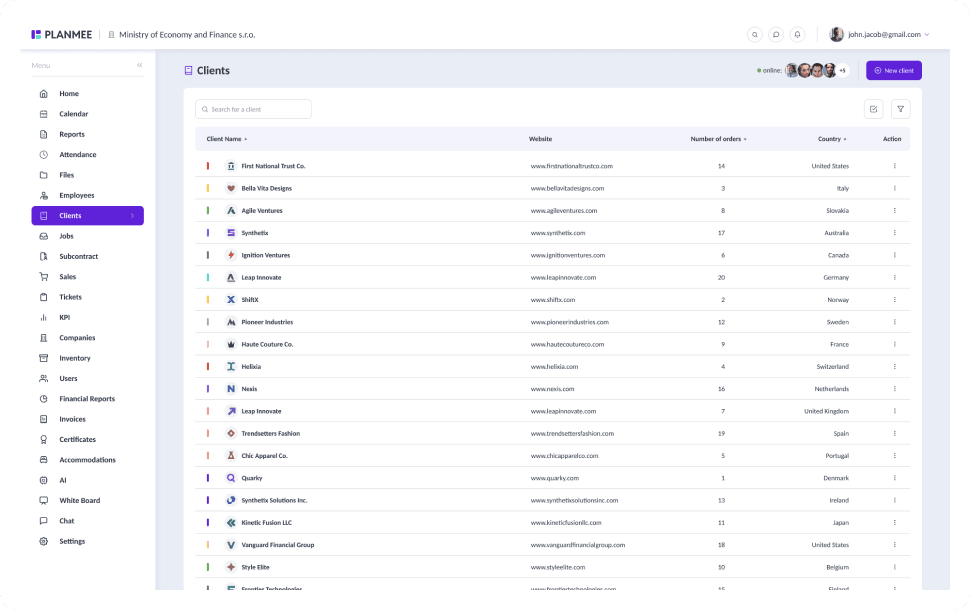Click the Kinetic Fusion LLC logo icon
This screenshot has height=610, width=970.
click(x=231, y=522)
